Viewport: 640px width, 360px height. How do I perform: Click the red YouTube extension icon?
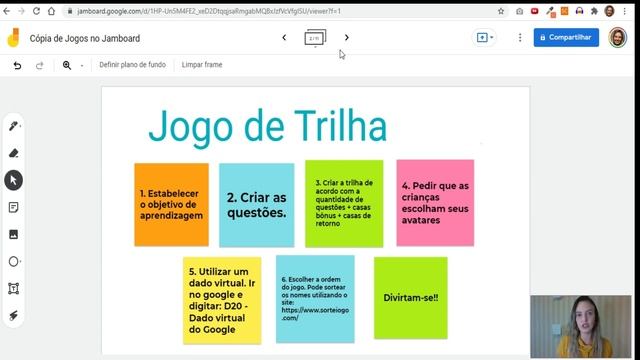coord(535,11)
